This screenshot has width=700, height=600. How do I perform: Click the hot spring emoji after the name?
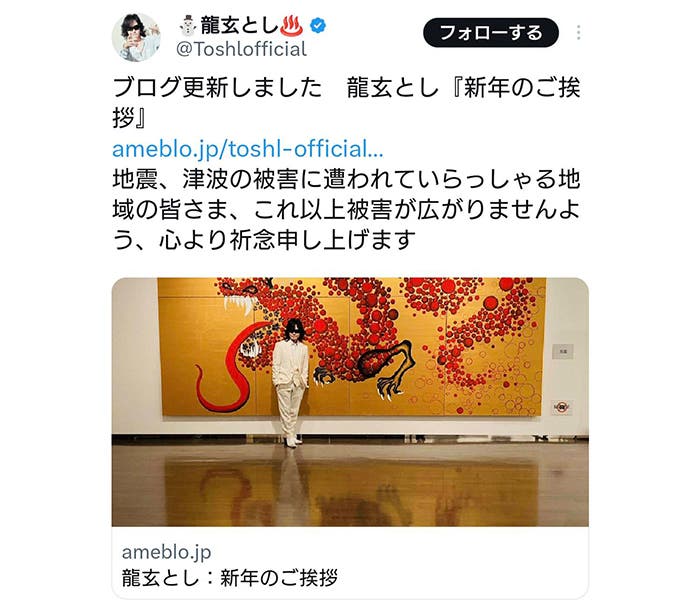pos(292,26)
